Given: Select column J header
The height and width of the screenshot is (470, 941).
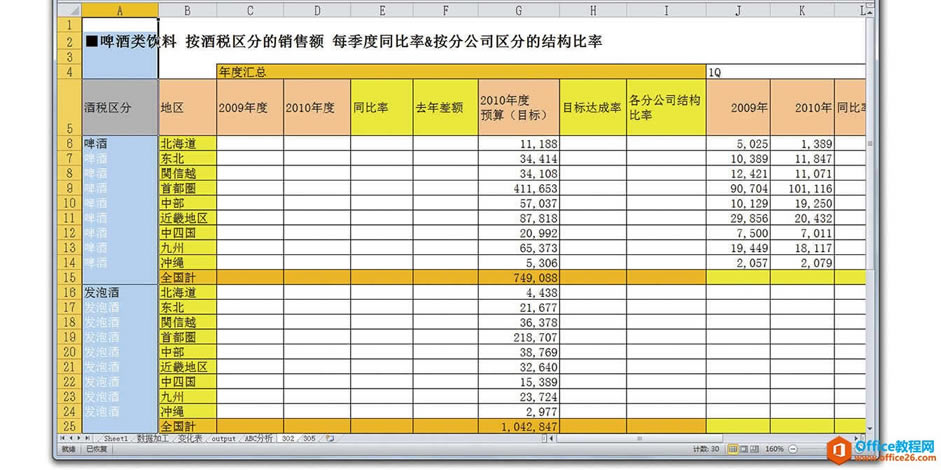Looking at the screenshot, I should pyautogui.click(x=739, y=10).
